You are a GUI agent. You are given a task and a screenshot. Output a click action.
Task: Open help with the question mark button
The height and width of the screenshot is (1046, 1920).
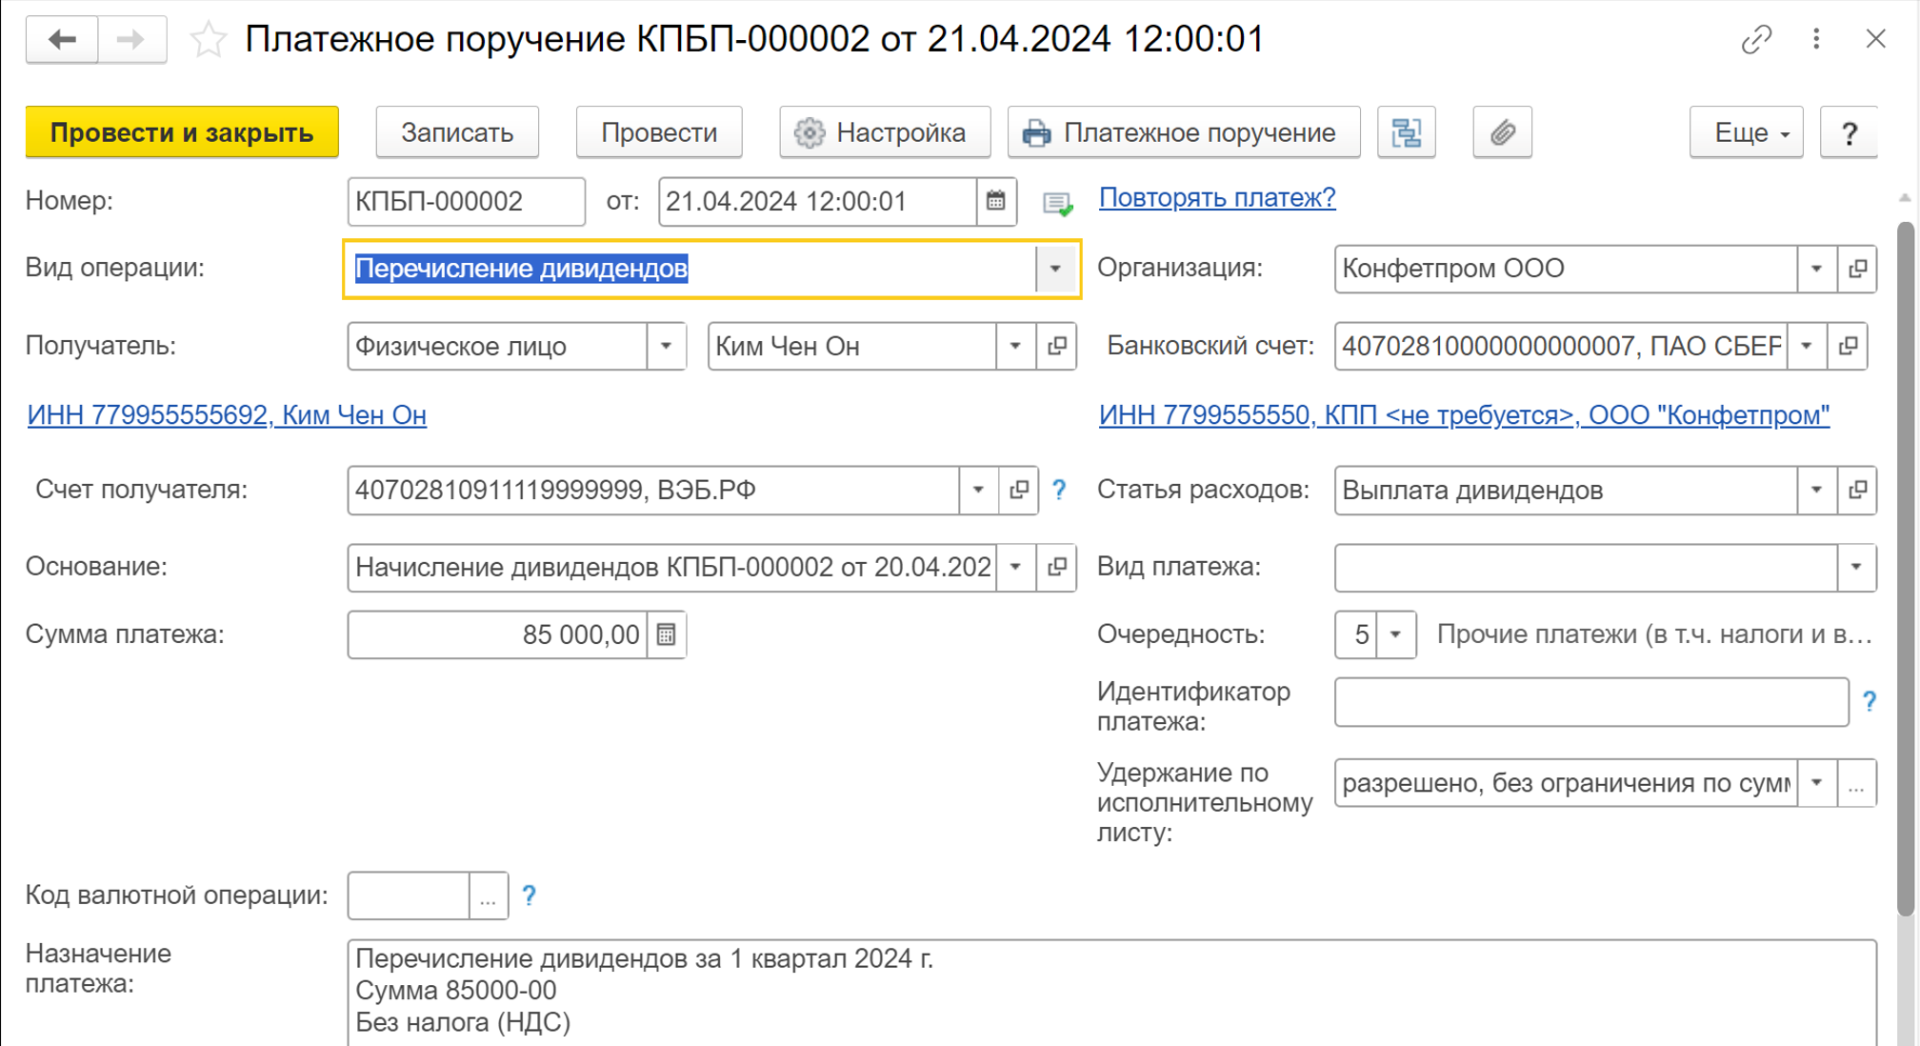coord(1849,132)
